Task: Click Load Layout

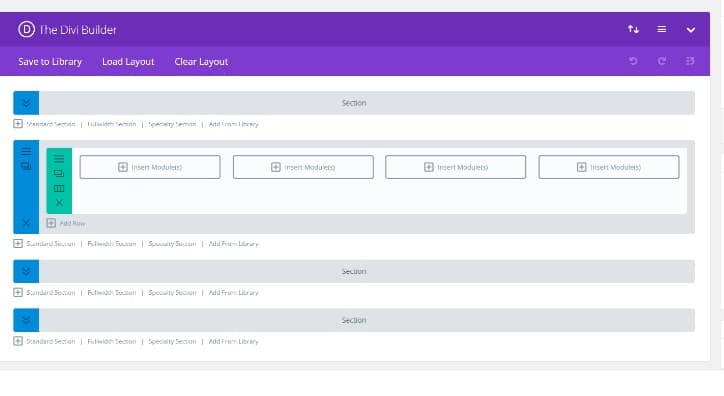Action: (x=128, y=62)
